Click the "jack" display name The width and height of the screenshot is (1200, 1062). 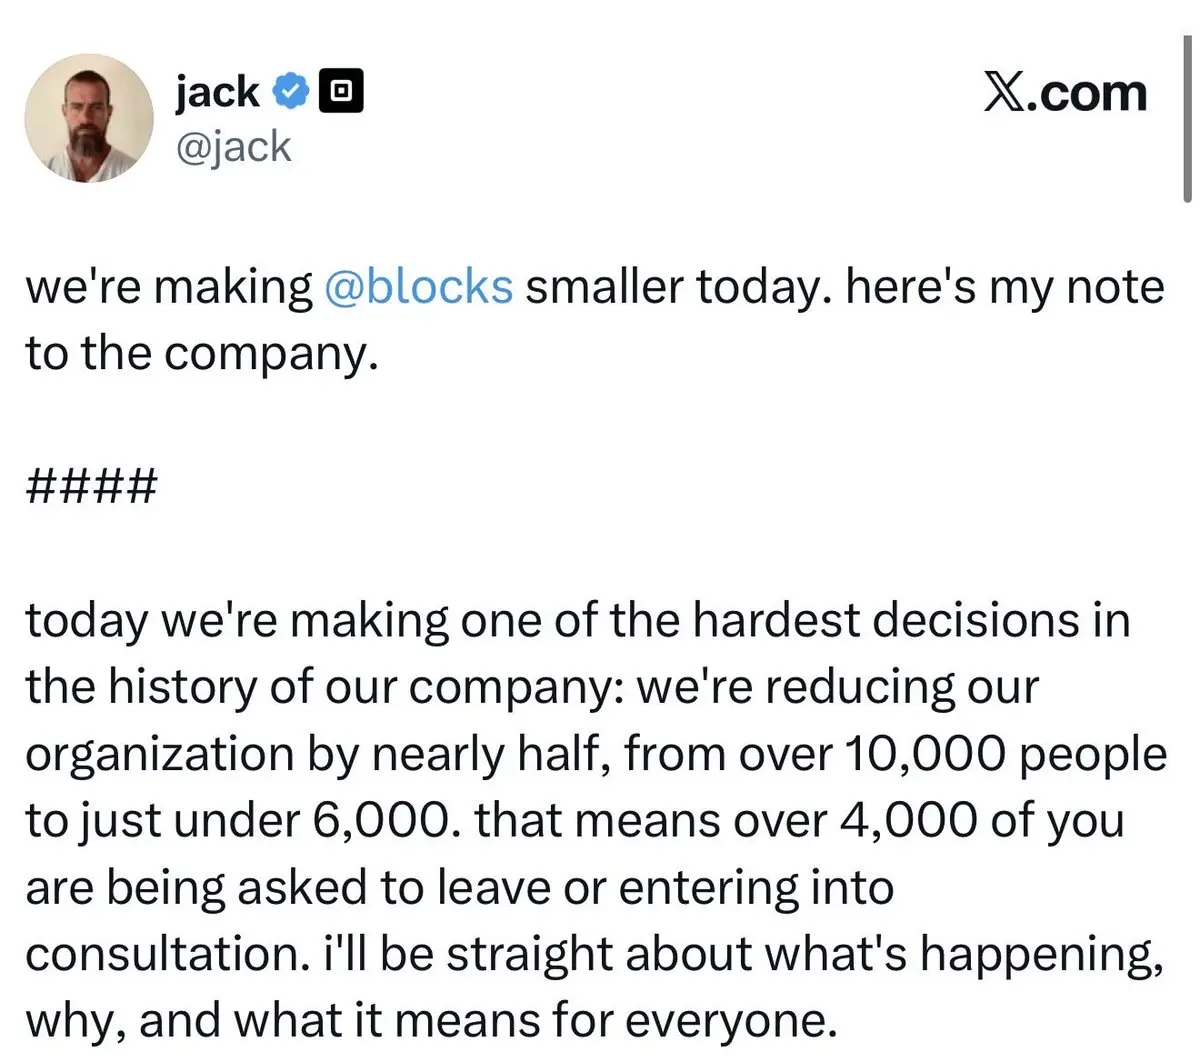(x=217, y=93)
